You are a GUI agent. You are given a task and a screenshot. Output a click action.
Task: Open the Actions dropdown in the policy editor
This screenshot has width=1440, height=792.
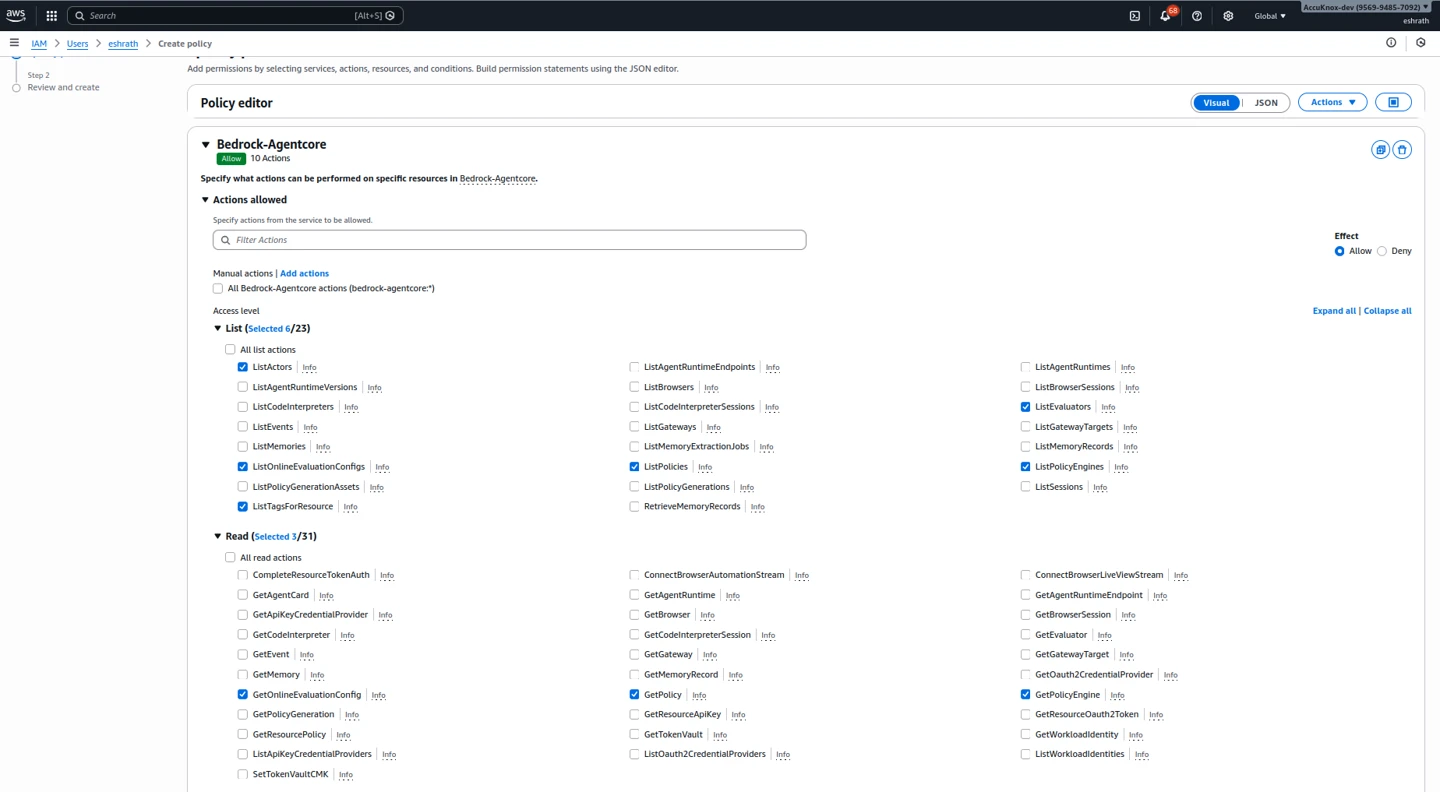click(x=1332, y=101)
